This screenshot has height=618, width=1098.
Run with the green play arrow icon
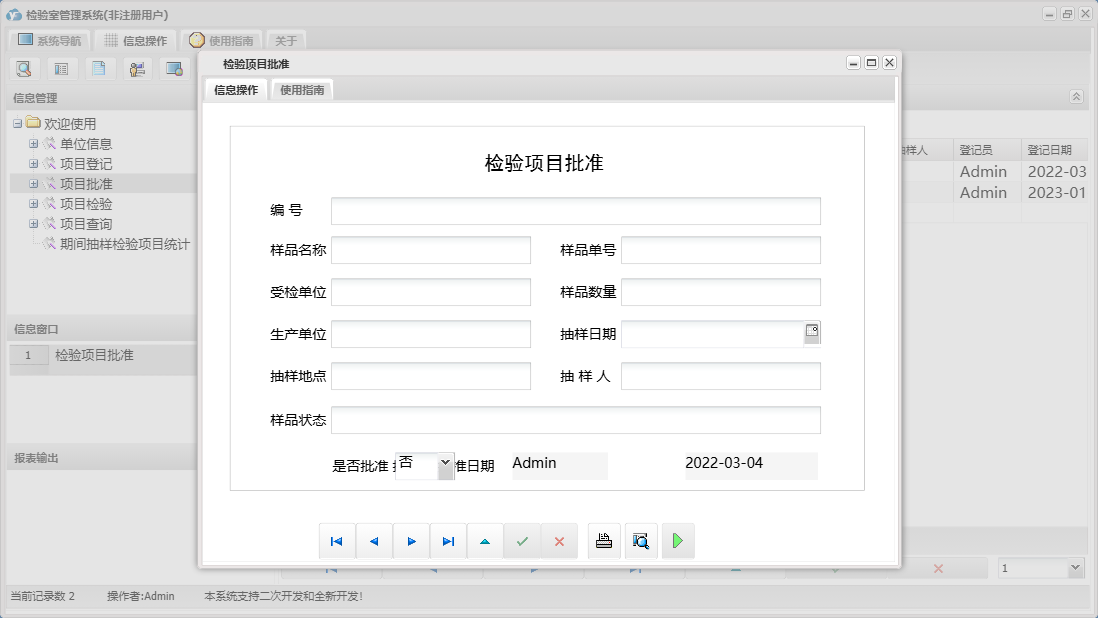point(678,540)
